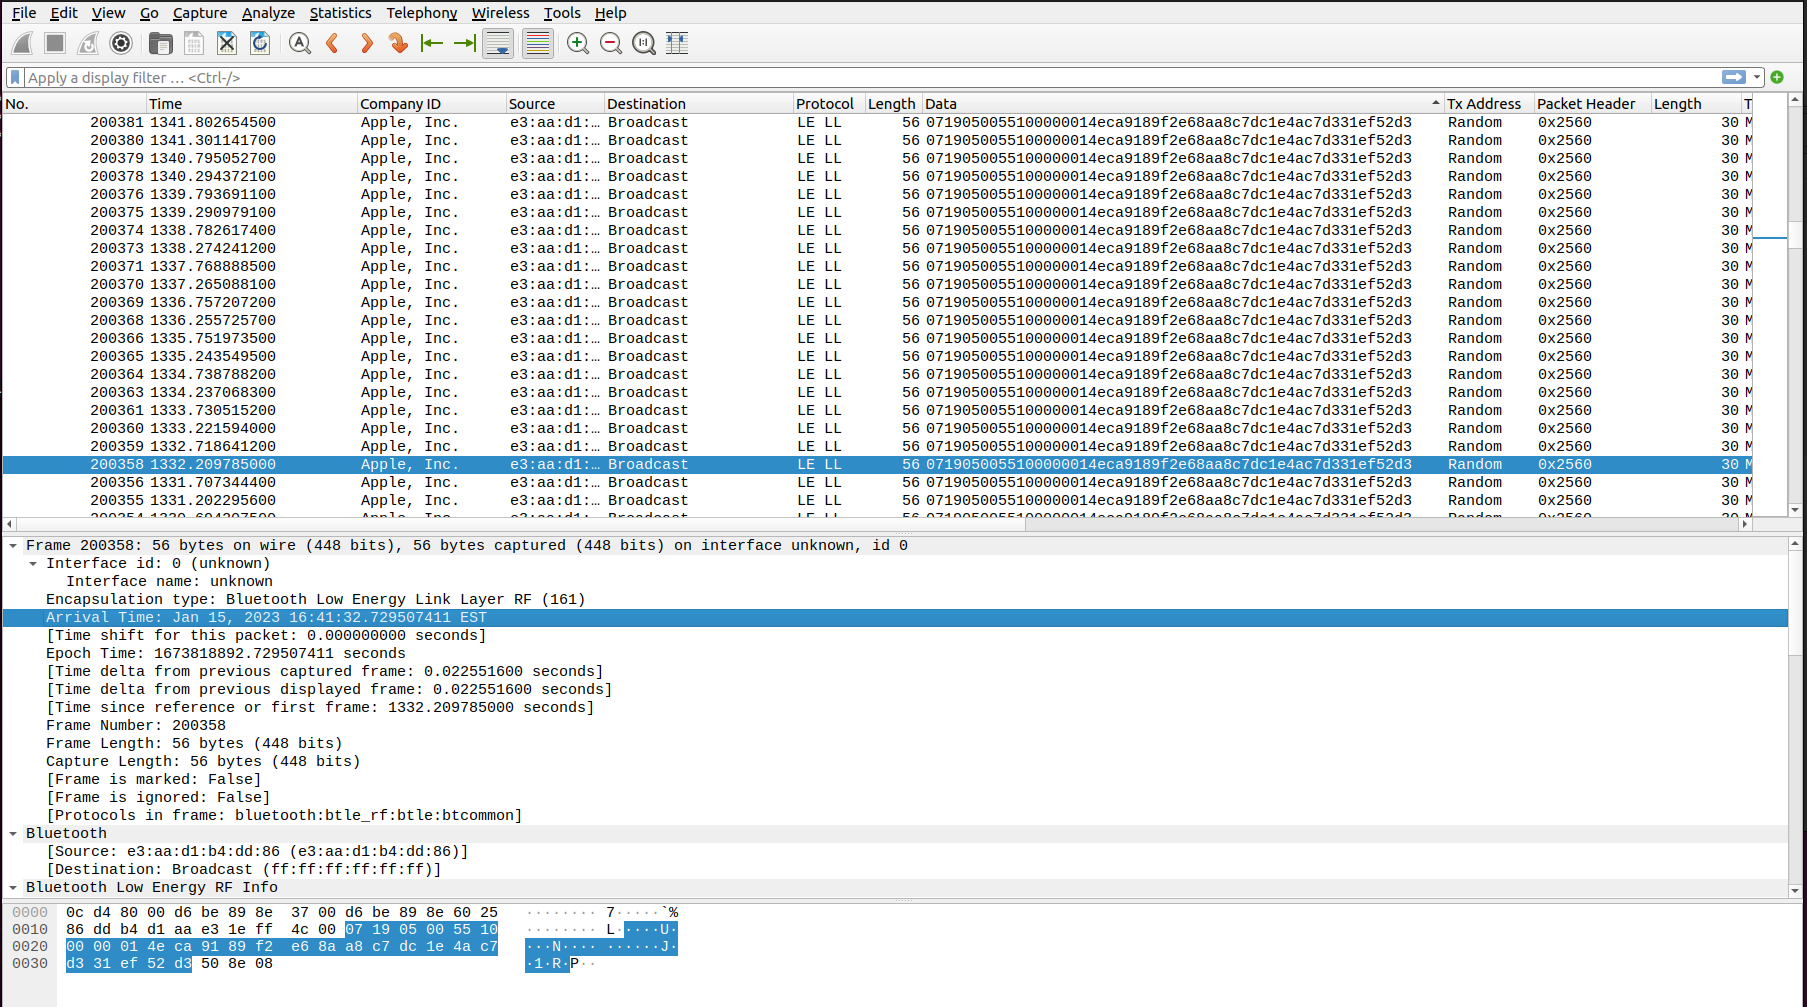Image resolution: width=1807 pixels, height=1007 pixels.
Task: Collapse the Frame 200358 tree node
Action: point(13,546)
